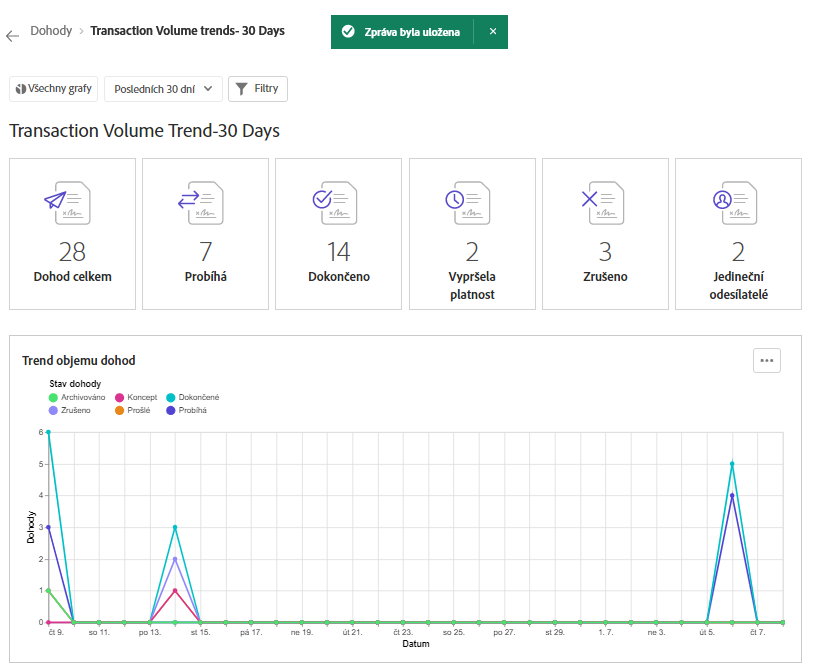Toggle Probíhá legend purple swatch
The image size is (830, 671).
click(x=170, y=411)
